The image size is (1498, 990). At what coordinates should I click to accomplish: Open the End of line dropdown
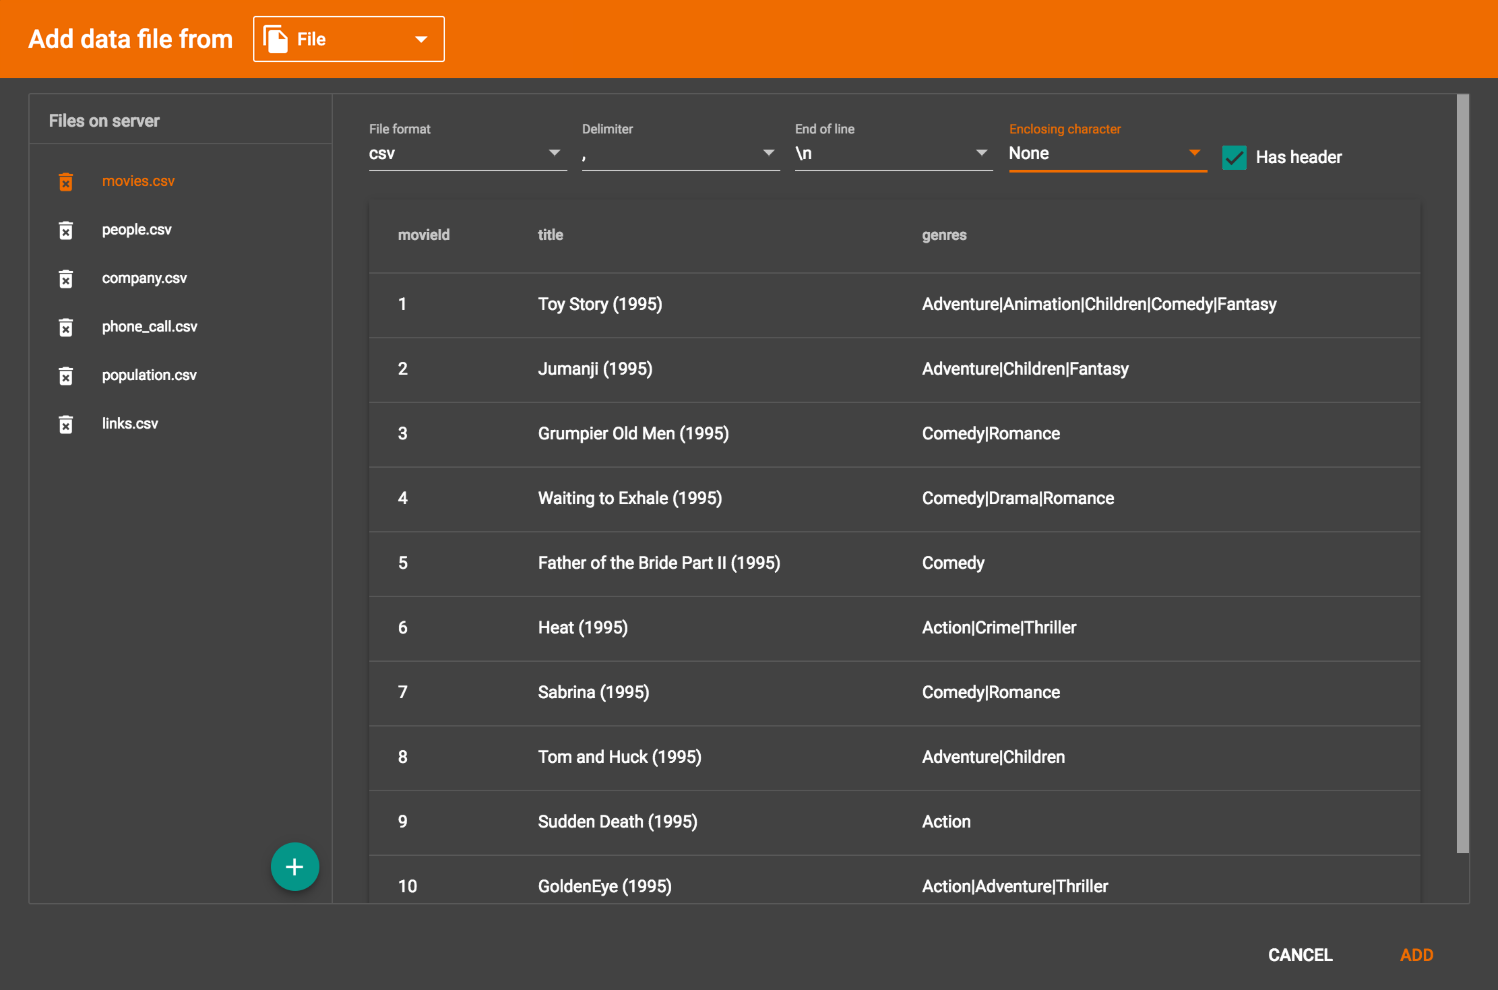(x=893, y=153)
